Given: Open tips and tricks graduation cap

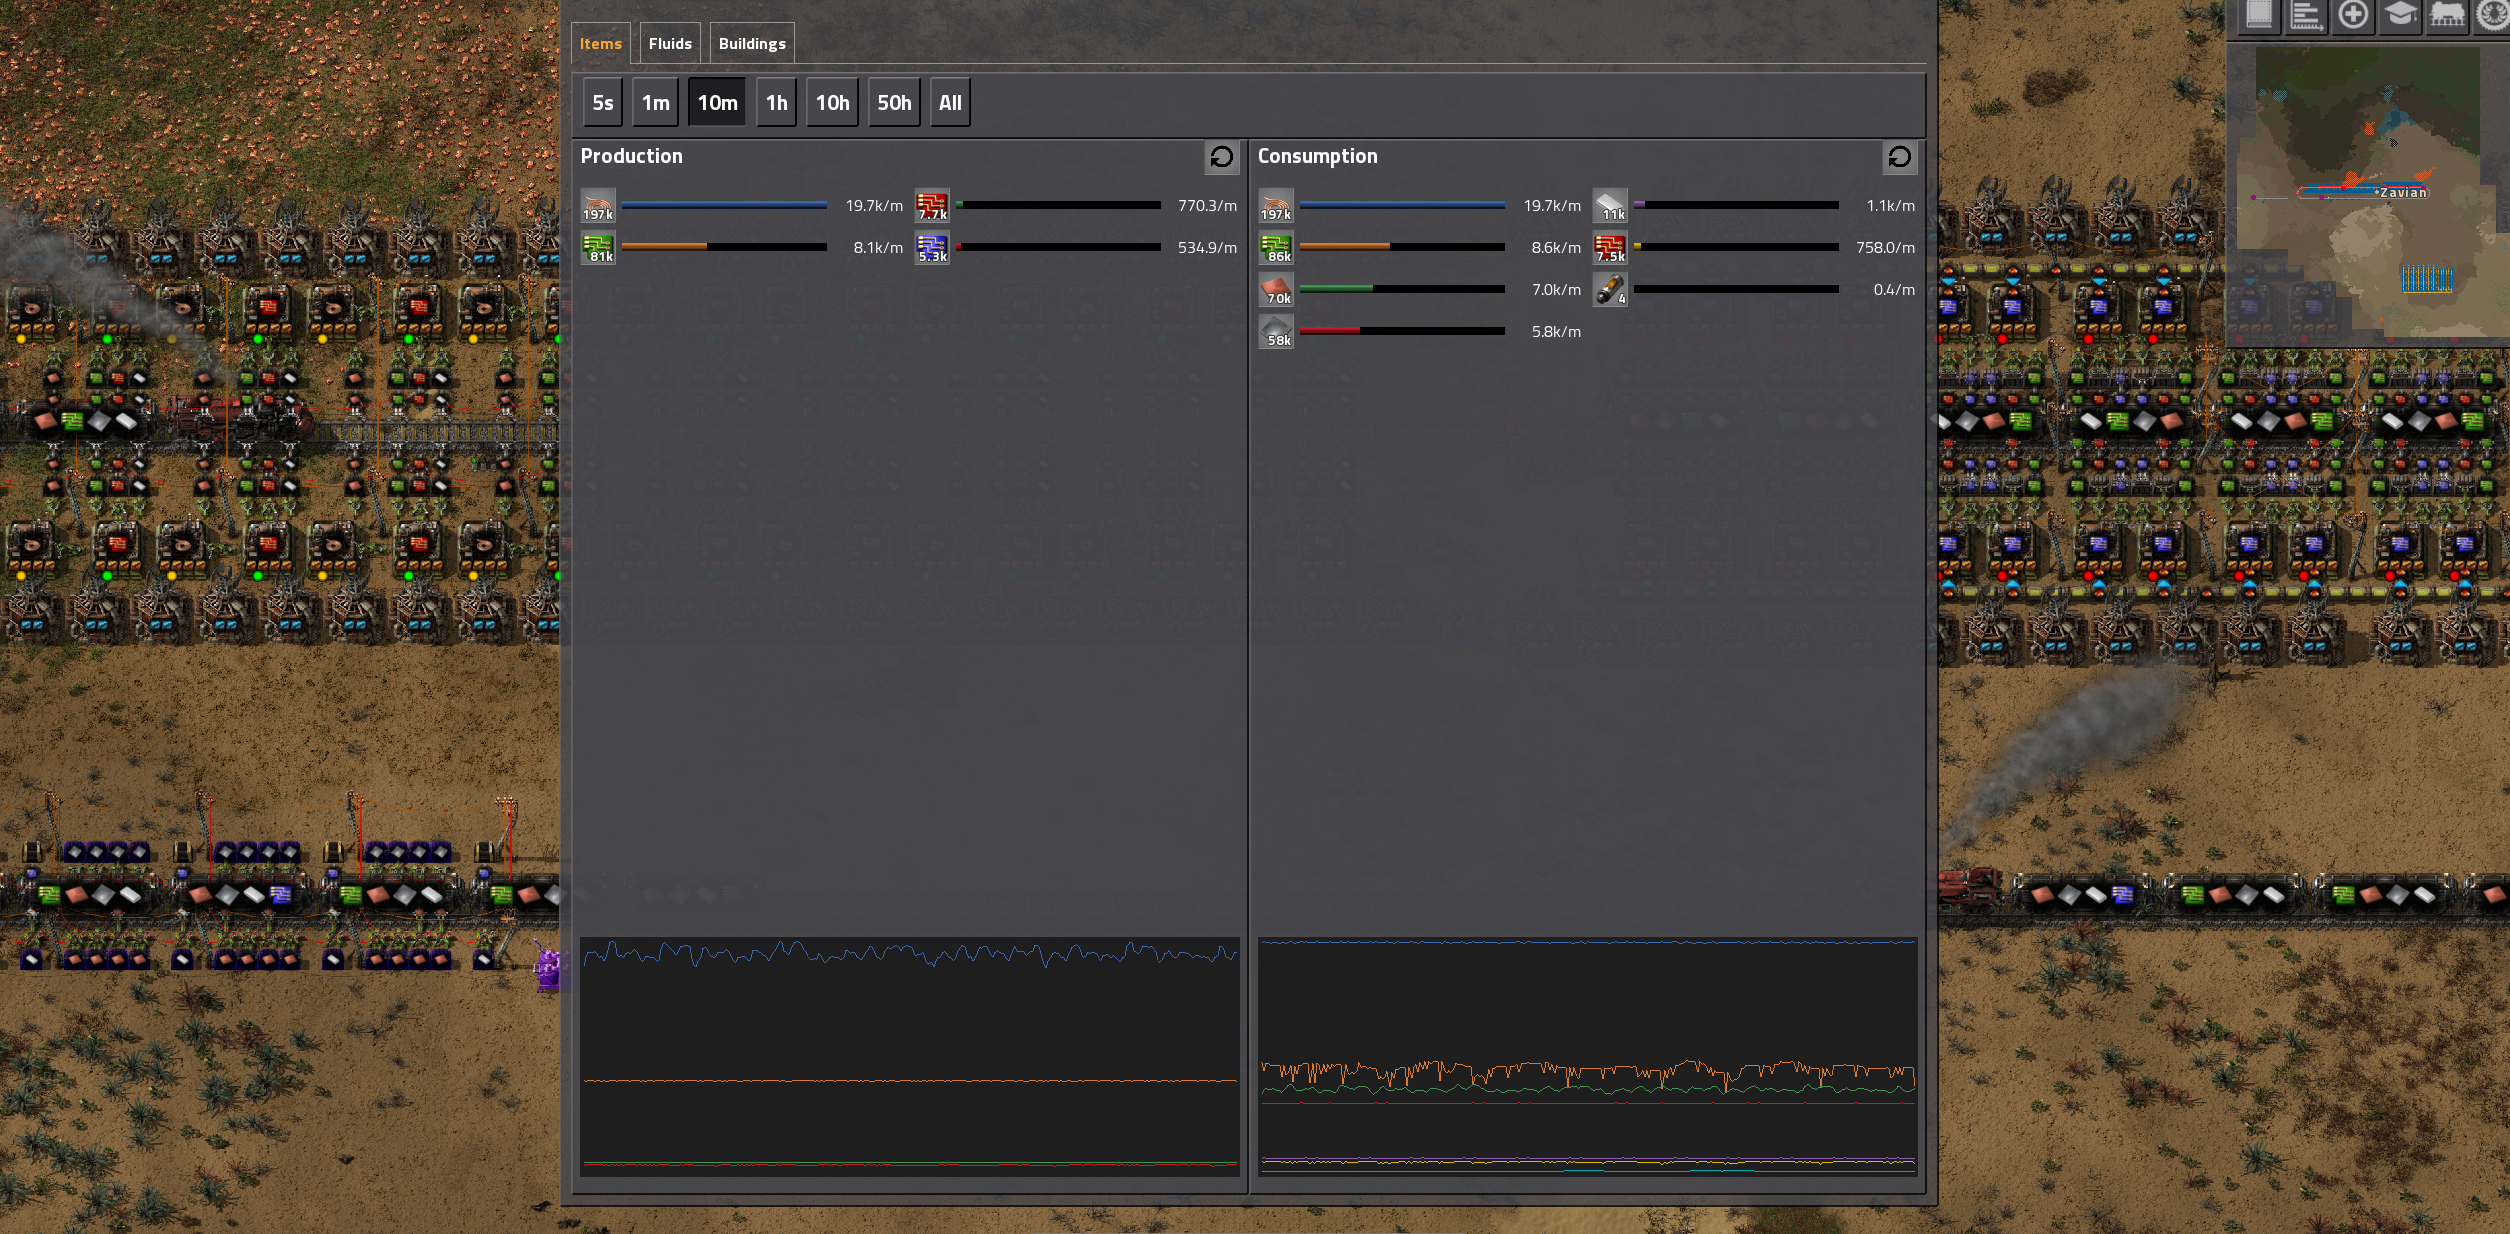Looking at the screenshot, I should click(2400, 15).
